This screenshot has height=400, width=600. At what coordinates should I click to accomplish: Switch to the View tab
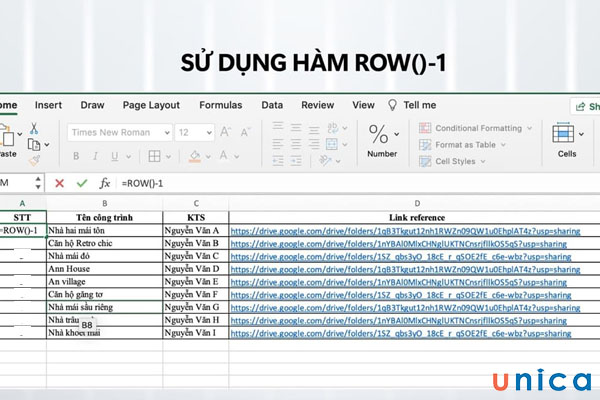(x=363, y=105)
